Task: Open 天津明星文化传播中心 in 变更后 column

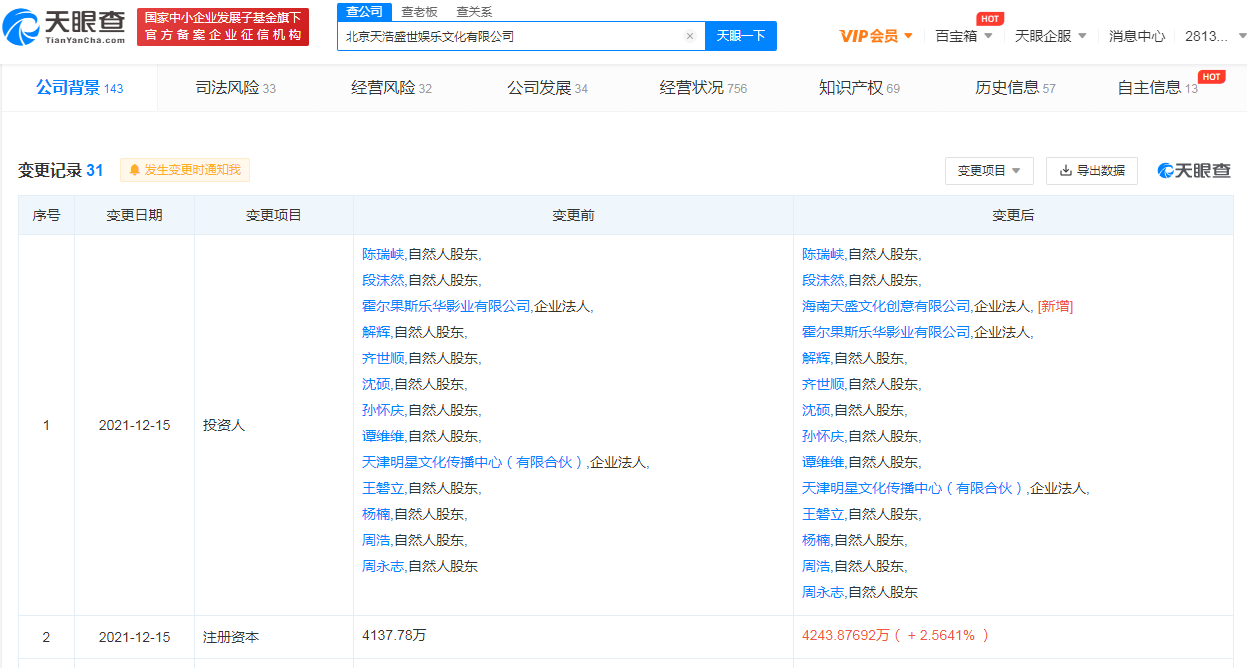Action: [914, 488]
